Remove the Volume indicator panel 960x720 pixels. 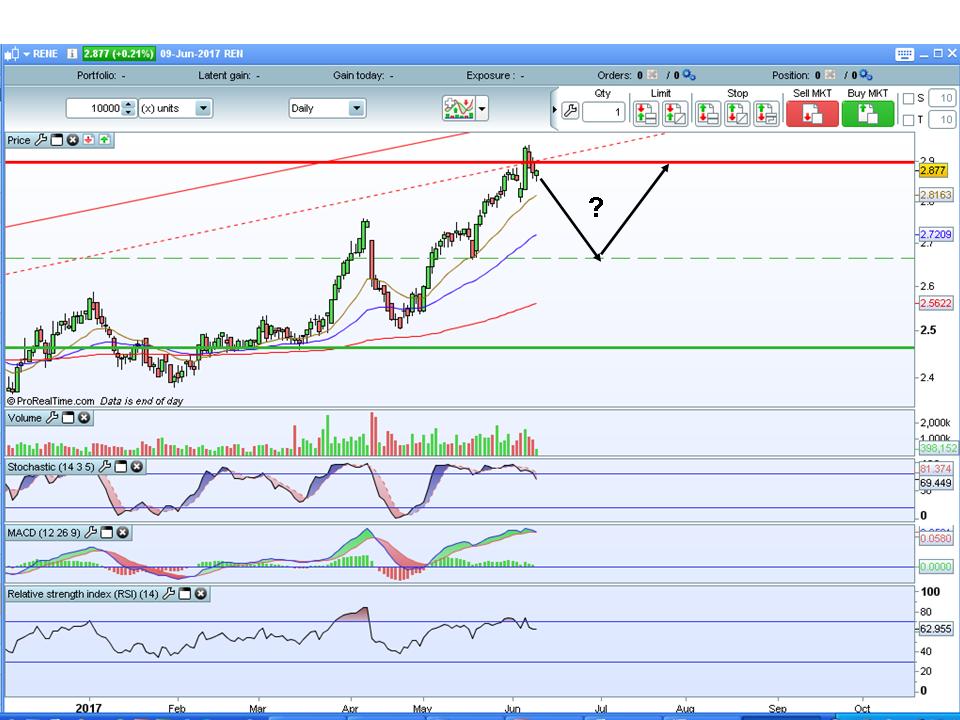tap(84, 418)
